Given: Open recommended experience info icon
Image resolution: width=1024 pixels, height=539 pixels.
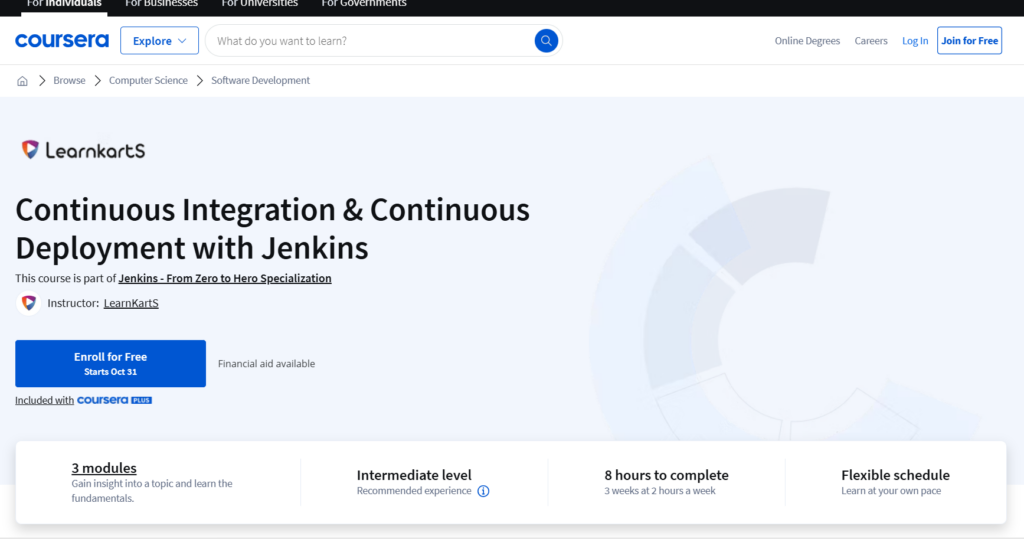Looking at the screenshot, I should point(483,491).
